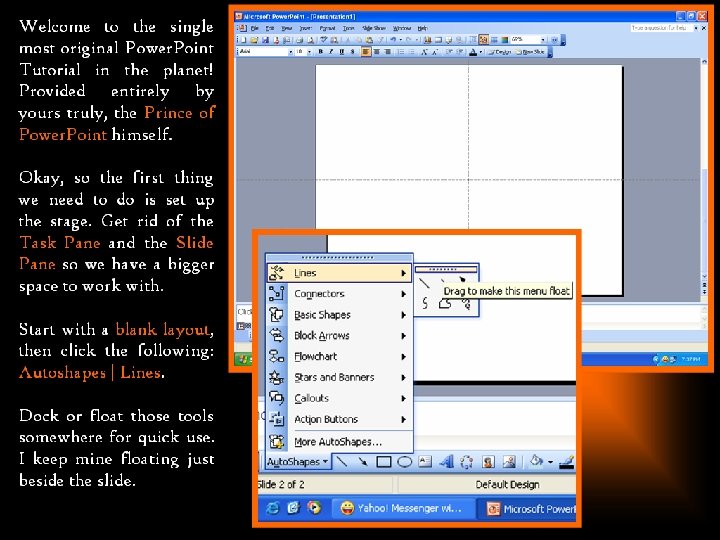Choose Flowchart in the AutoShapes menu
The image size is (720, 540).
(339, 356)
